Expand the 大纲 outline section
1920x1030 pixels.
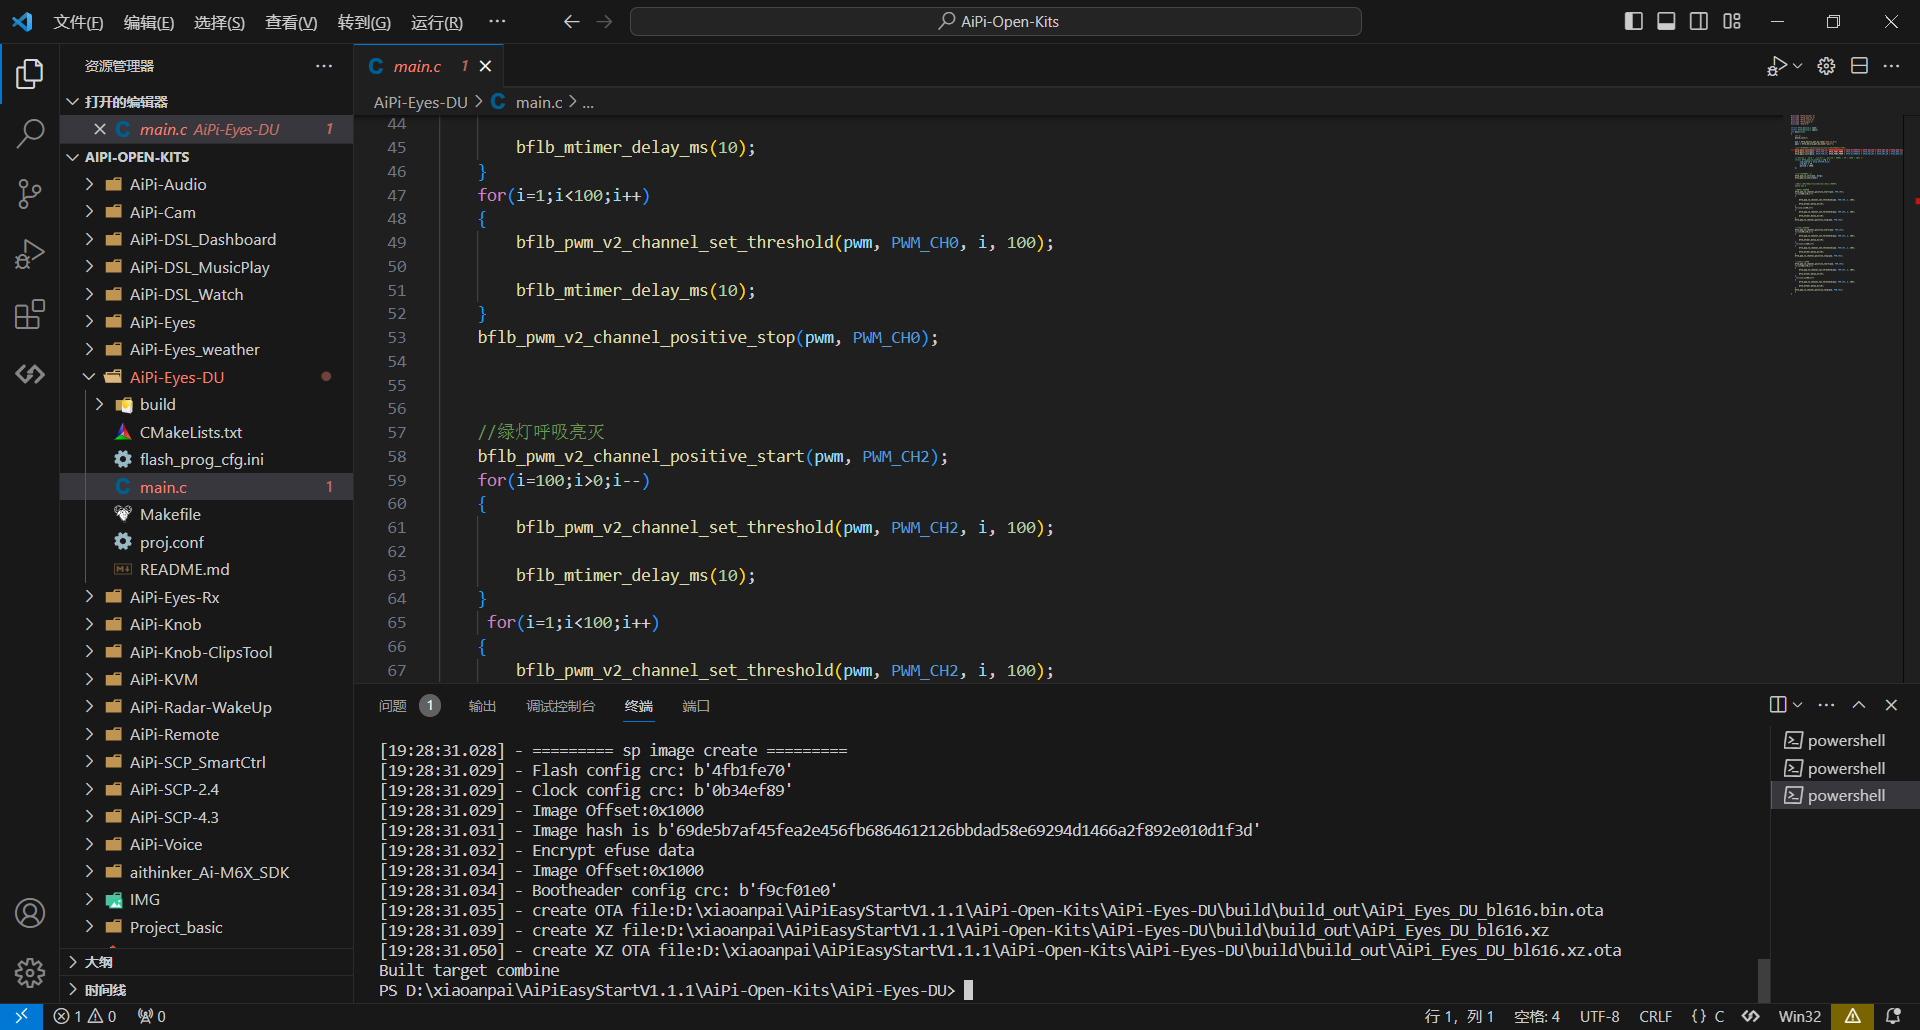pyautogui.click(x=207, y=962)
